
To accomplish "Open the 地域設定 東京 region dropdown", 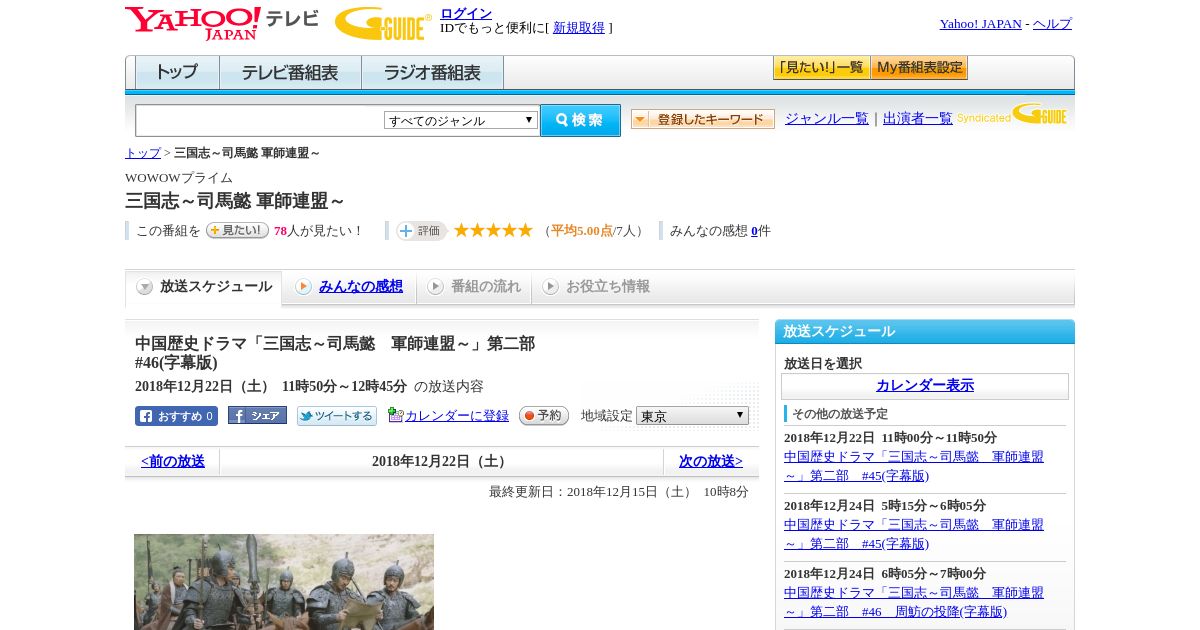I will (x=692, y=415).
